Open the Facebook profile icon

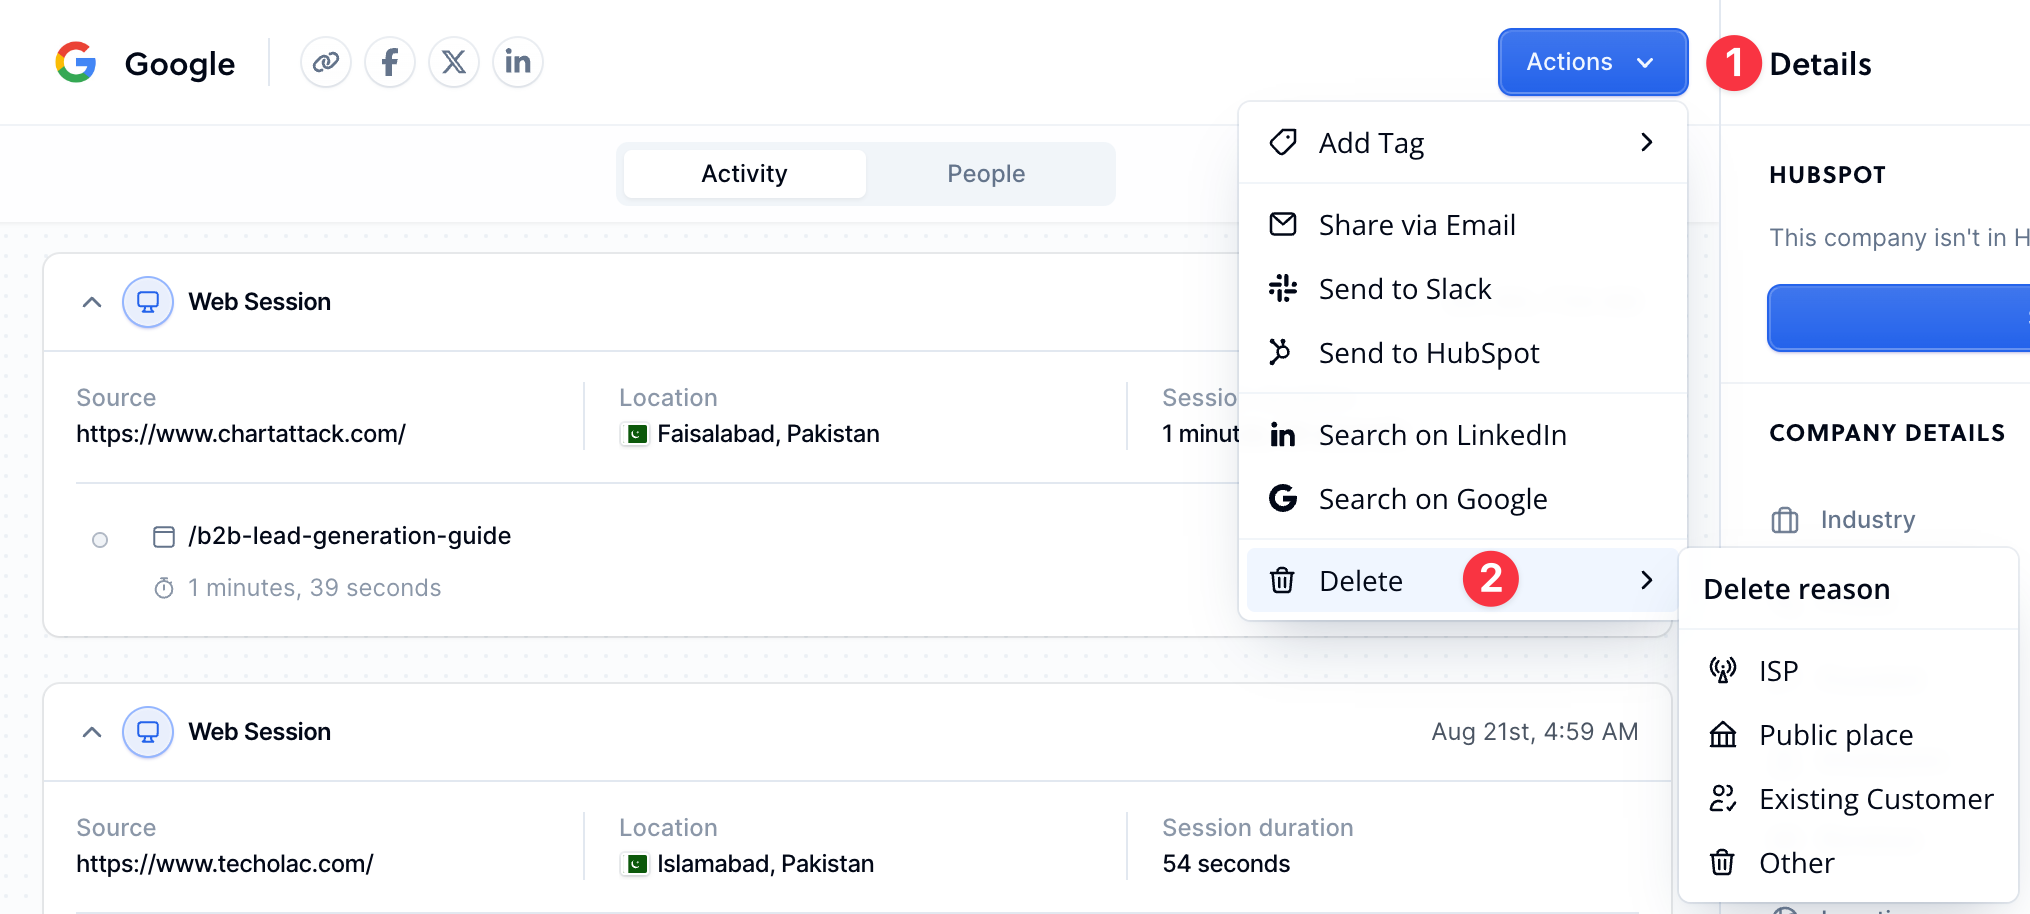tap(390, 62)
